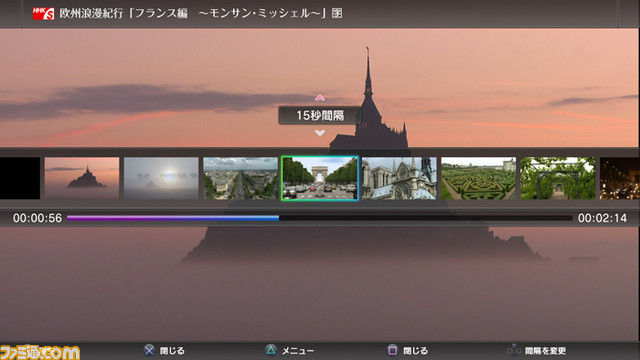640x360 pixels.
Task: Select the Champs-Élysées aerial view thumbnail
Action: click(x=241, y=178)
